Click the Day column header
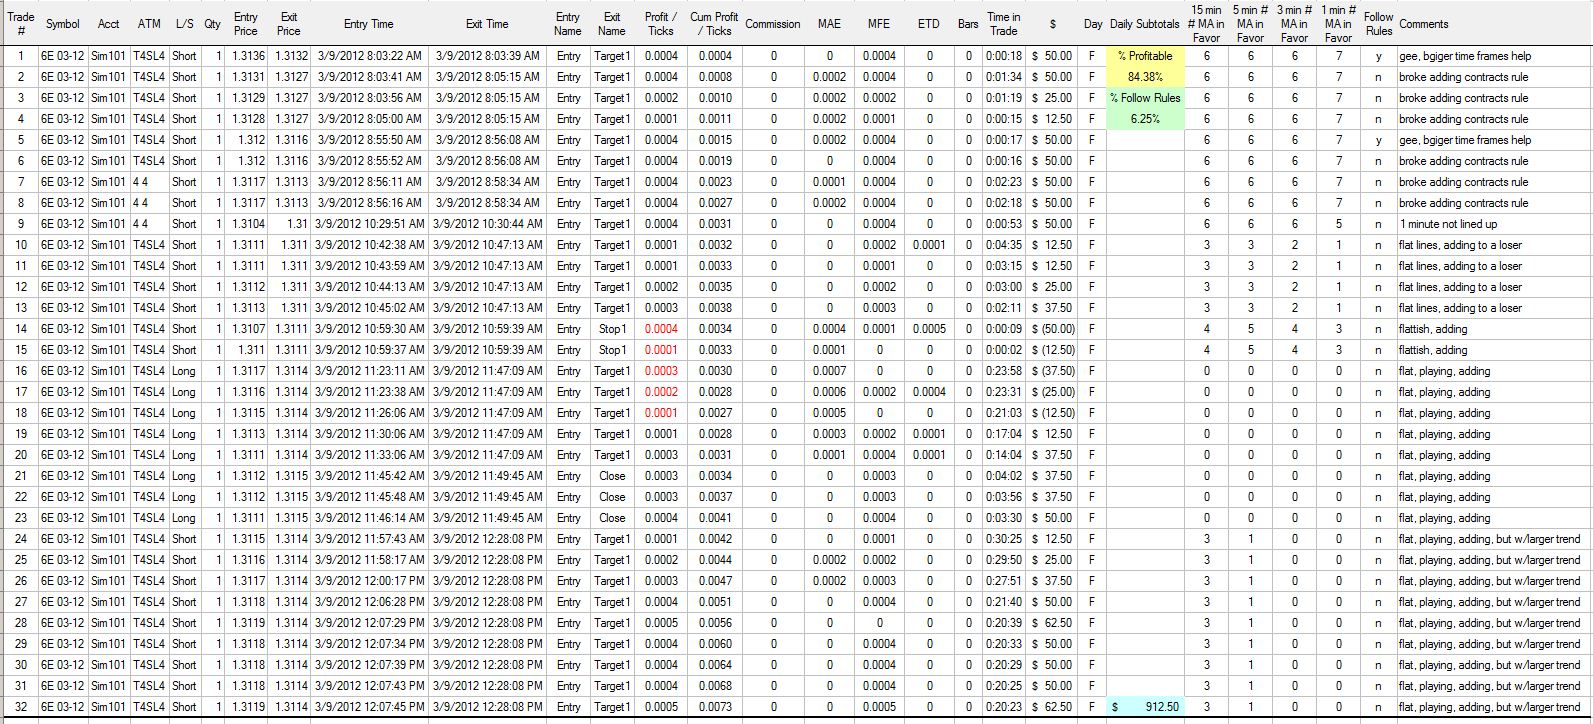 (1093, 24)
